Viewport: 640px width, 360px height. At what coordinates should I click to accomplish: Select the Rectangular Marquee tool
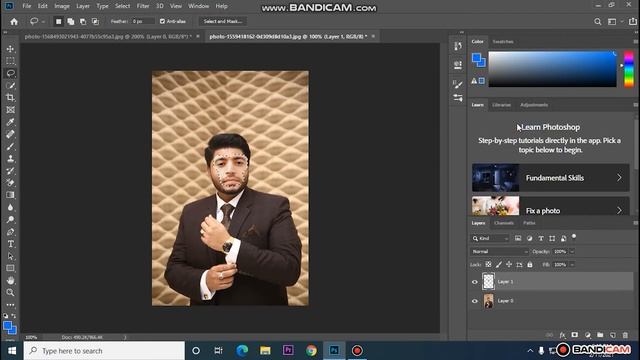coord(11,61)
